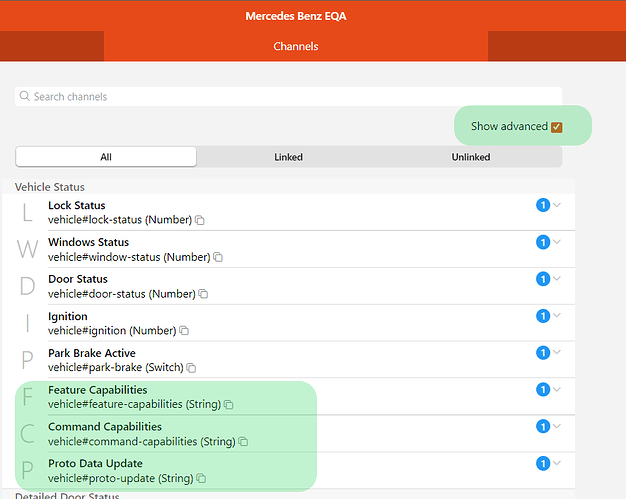
Task: Copy the vehicle#window-status channel ID
Action: coord(218,257)
